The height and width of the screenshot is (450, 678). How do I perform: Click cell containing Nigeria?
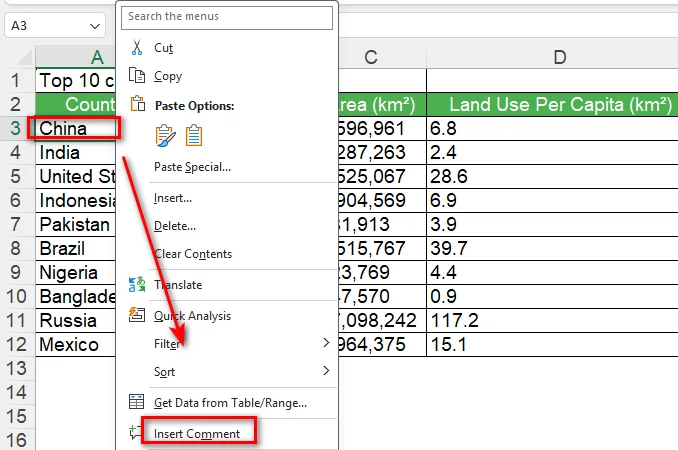pos(76,272)
